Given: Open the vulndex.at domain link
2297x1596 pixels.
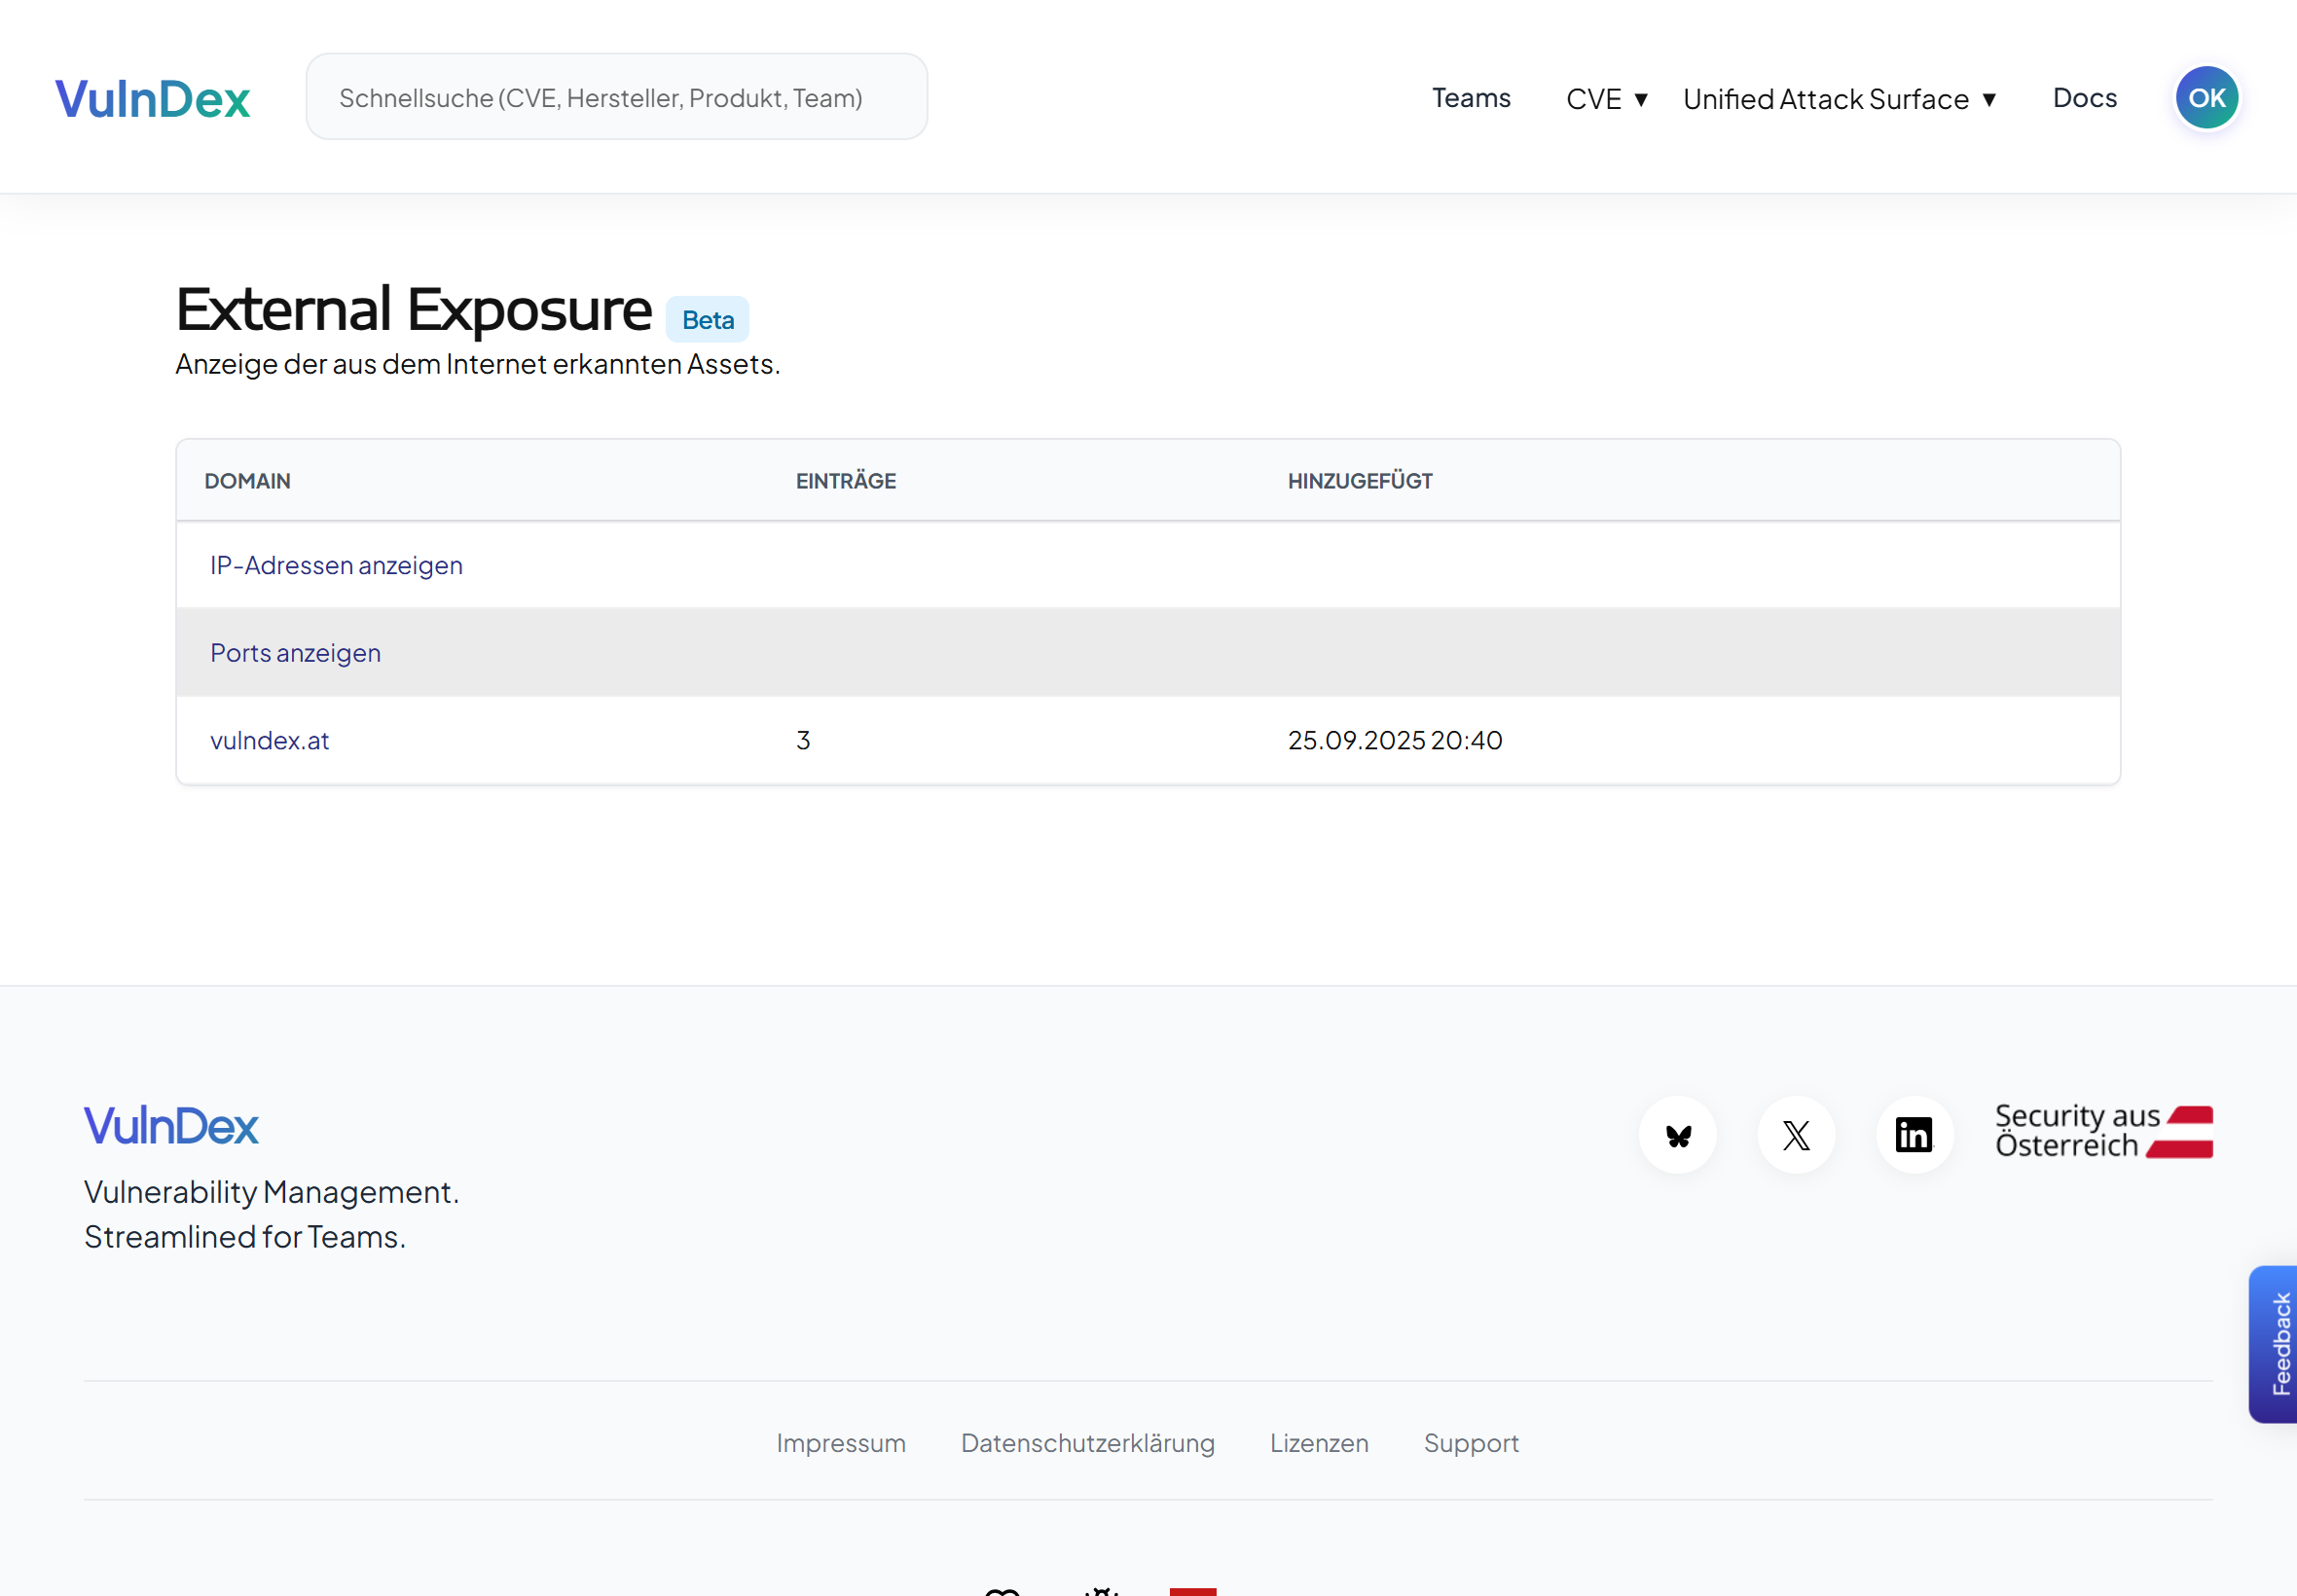Looking at the screenshot, I should 269,741.
